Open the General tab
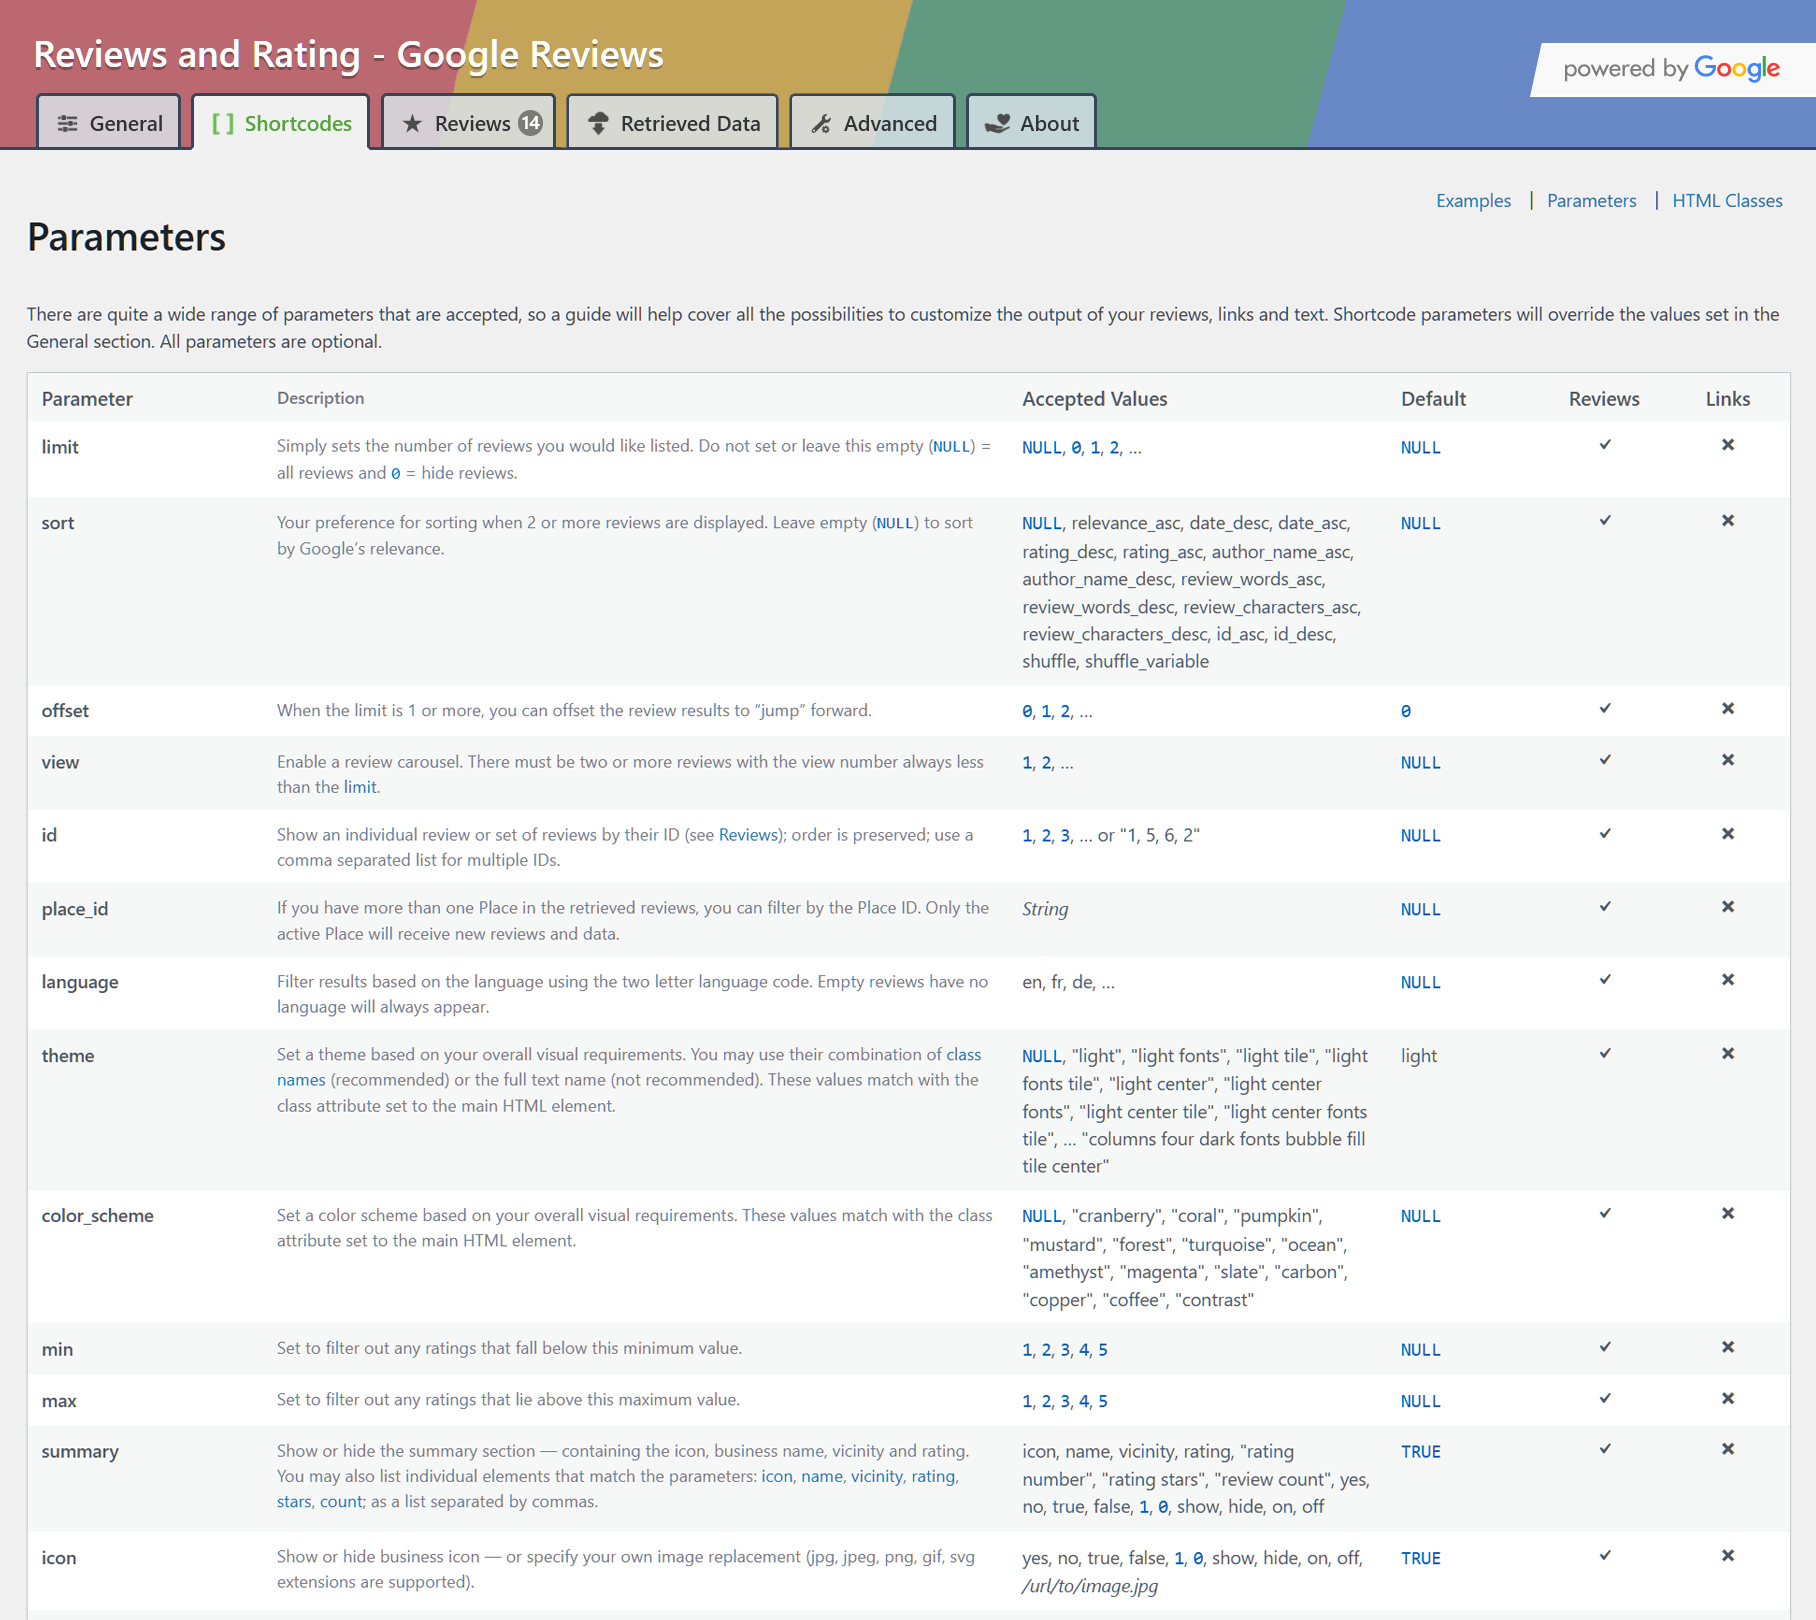 (109, 123)
